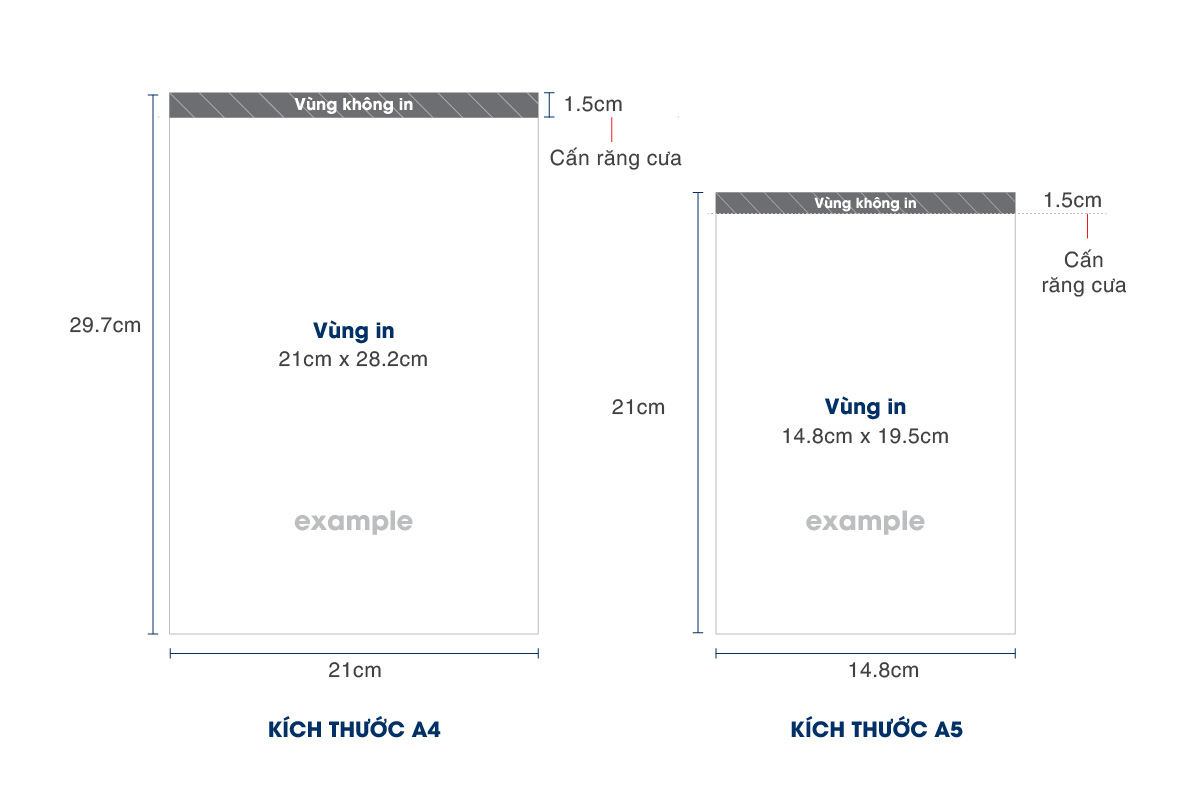Click the 'KÍCH THƯỚC A4' title
The width and height of the screenshot is (1201, 801).
pos(354,729)
